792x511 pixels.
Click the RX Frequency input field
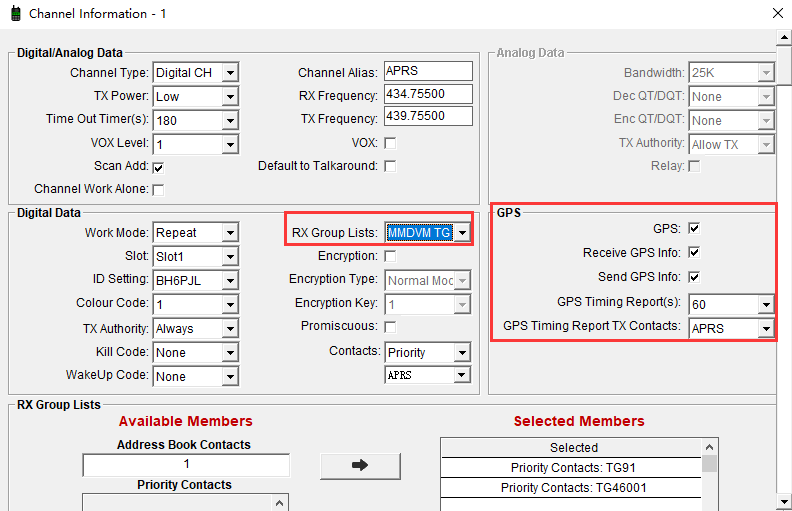[x=427, y=95]
